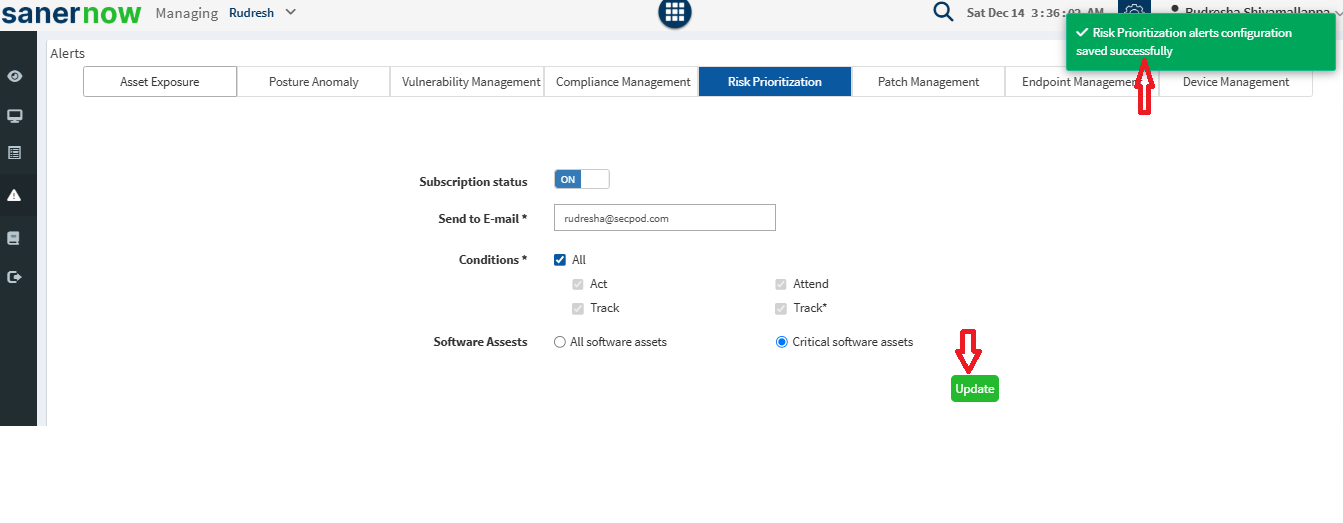Viewport: 1343px width, 523px height.
Task: Open the app launcher grid icon
Action: pyautogui.click(x=675, y=12)
